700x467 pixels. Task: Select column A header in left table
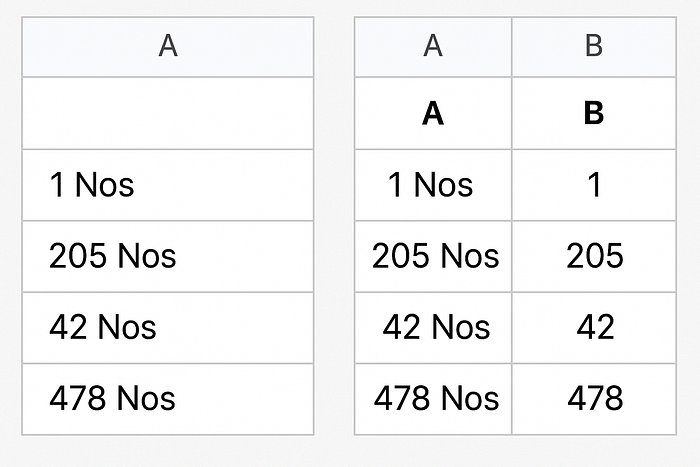(x=168, y=47)
